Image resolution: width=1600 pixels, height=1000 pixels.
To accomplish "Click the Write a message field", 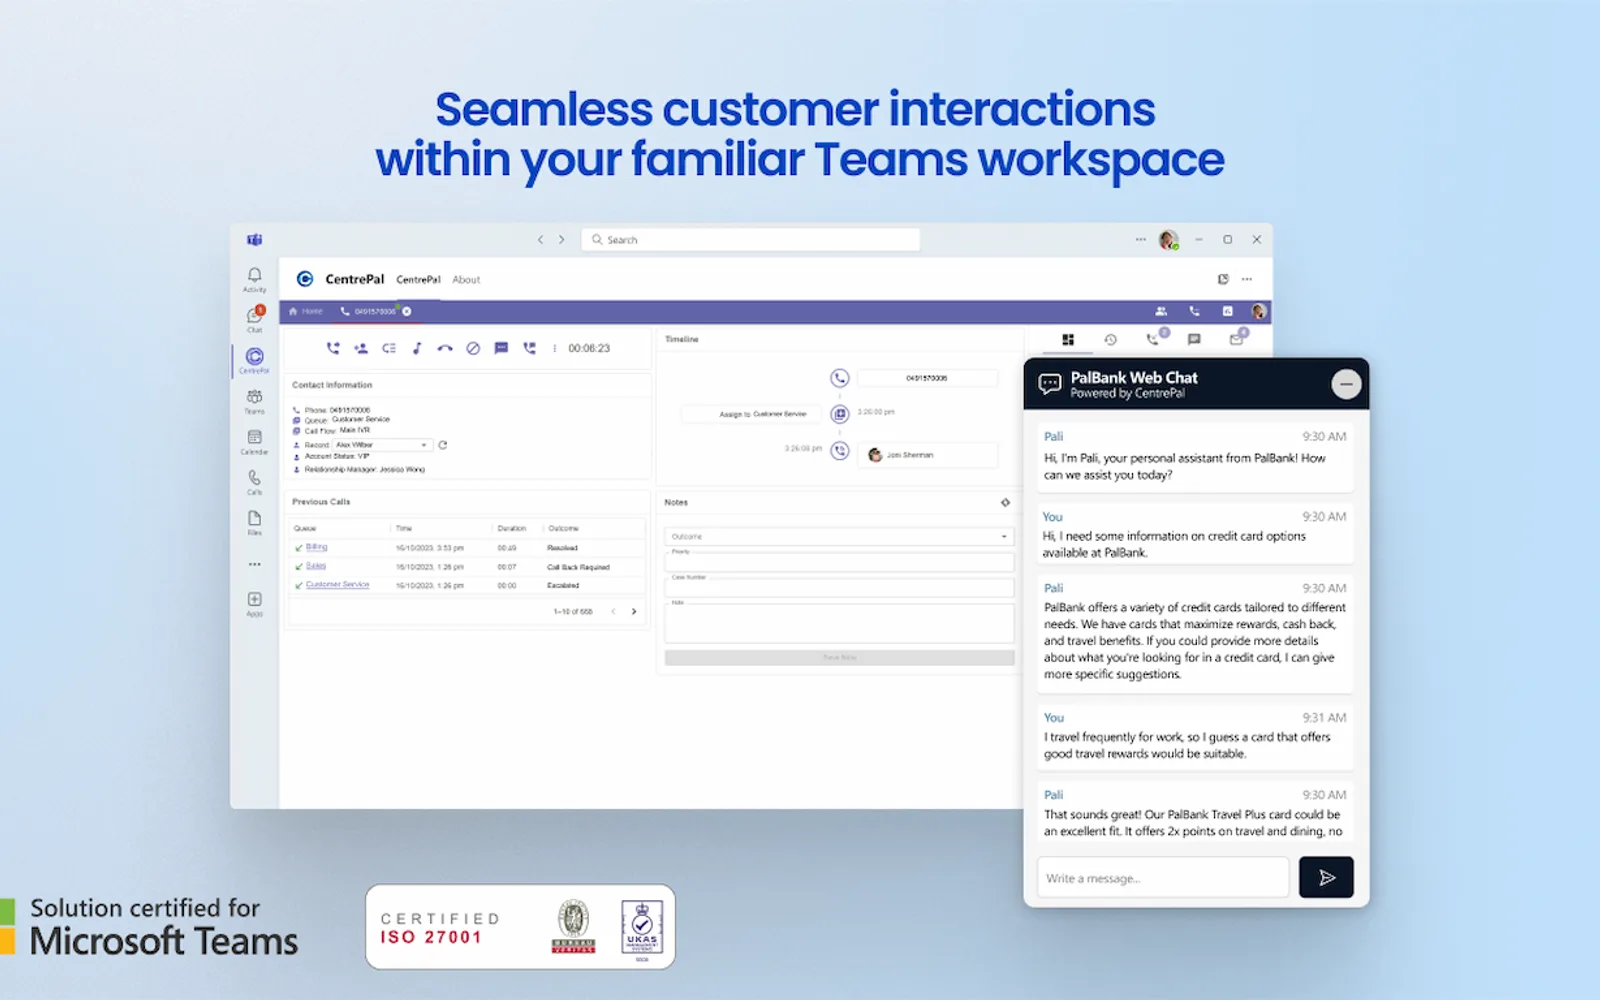I will (1163, 878).
